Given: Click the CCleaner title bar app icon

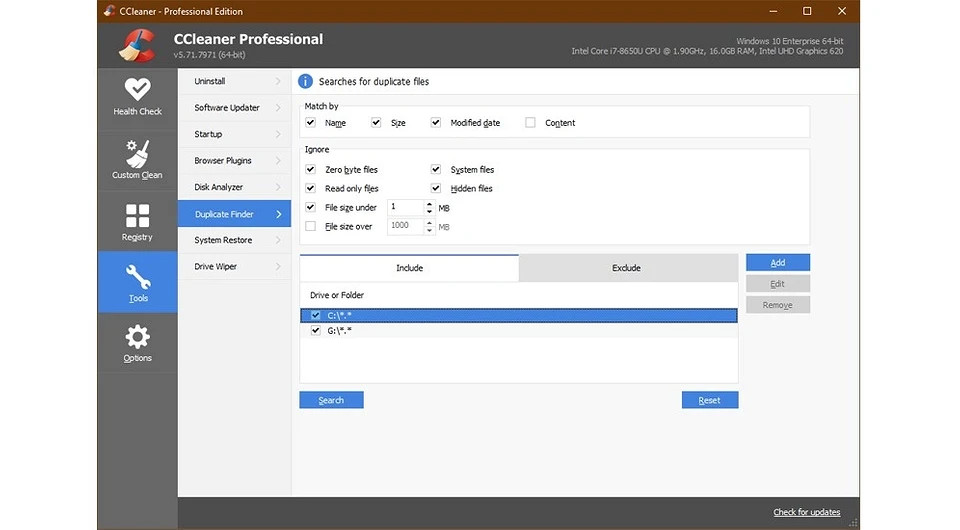Looking at the screenshot, I should (x=110, y=11).
